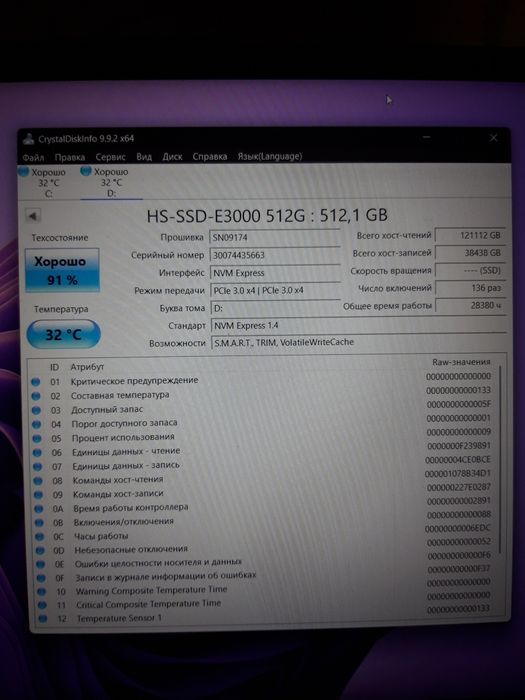The width and height of the screenshot is (525, 700).
Task: Select the row Порог доступного запаса
Action: tap(262, 421)
